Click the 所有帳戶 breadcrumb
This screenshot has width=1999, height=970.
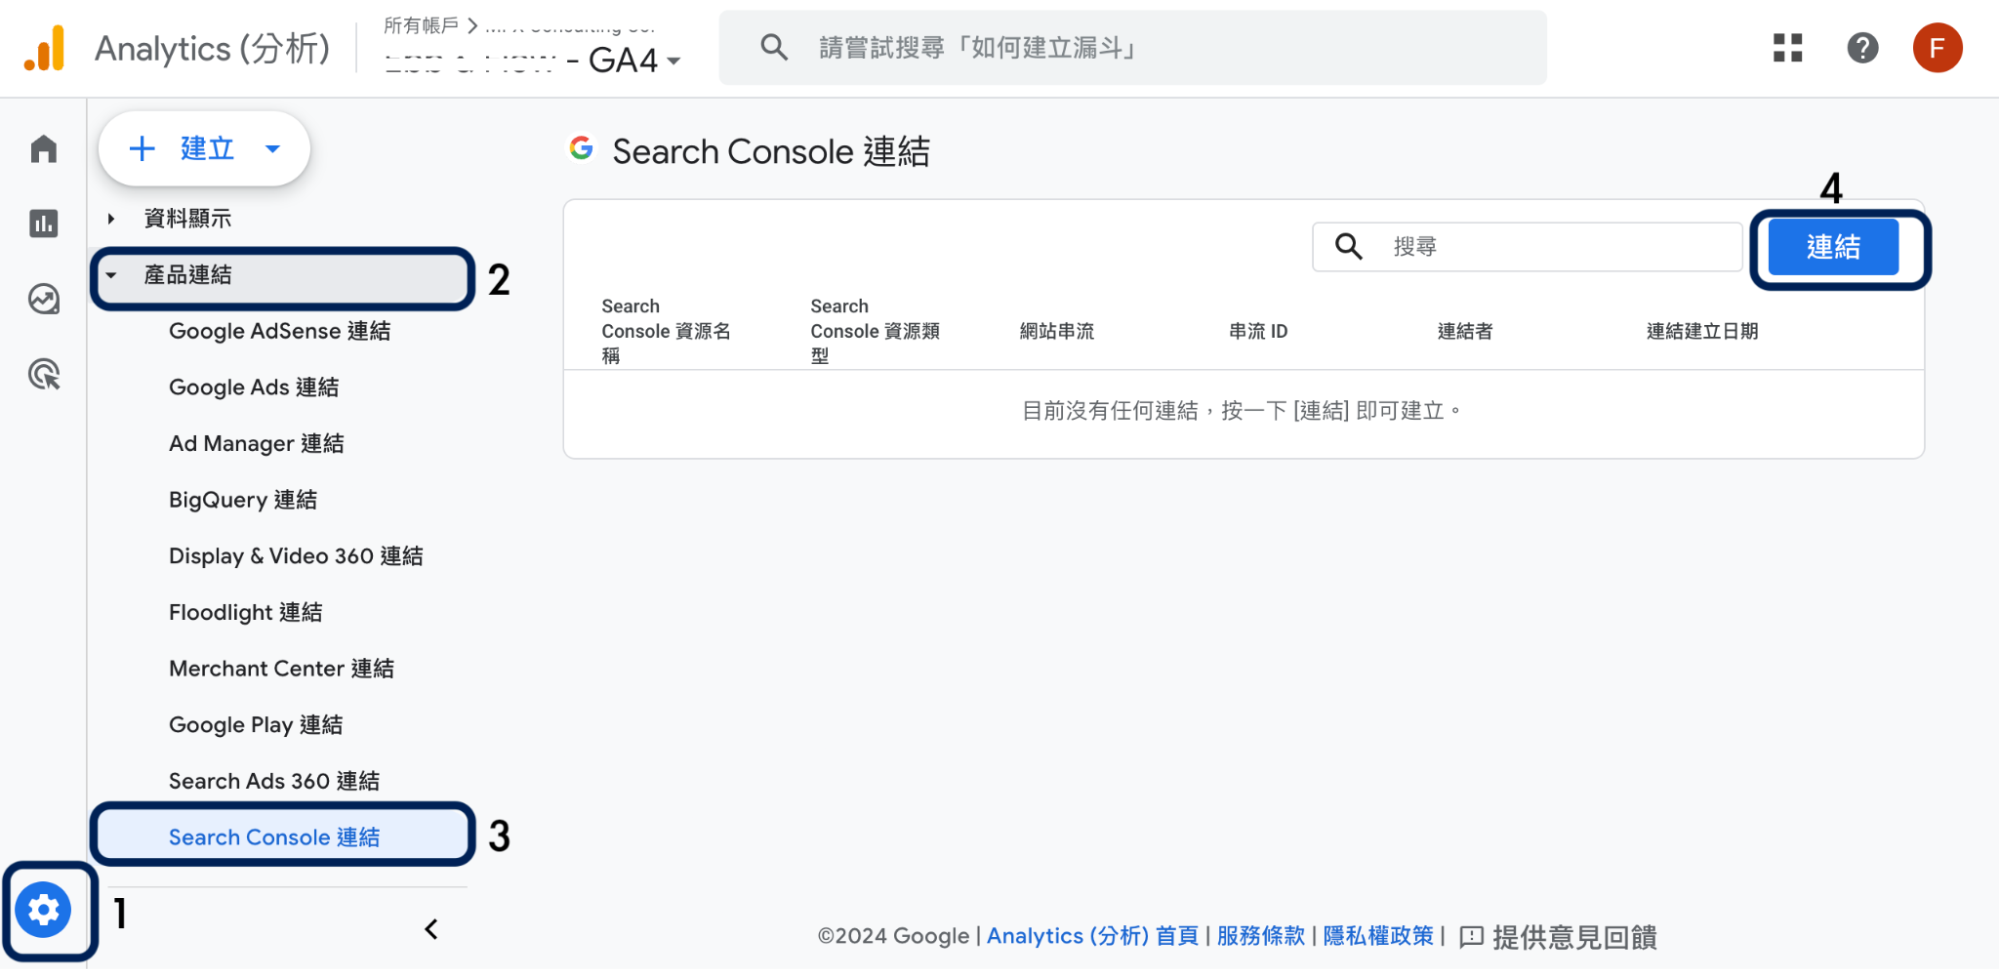pos(421,24)
